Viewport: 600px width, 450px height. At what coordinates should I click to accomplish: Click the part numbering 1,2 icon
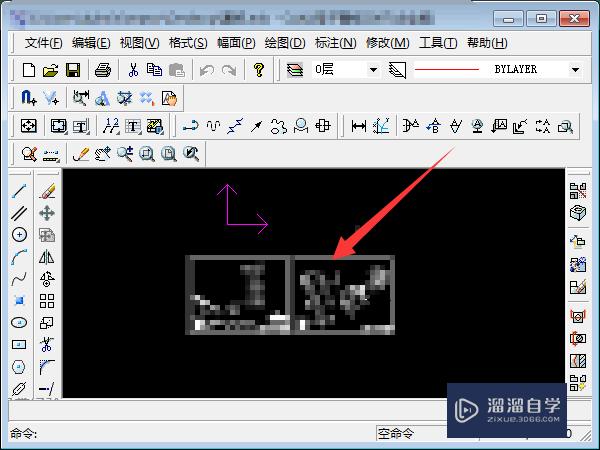[x=111, y=126]
